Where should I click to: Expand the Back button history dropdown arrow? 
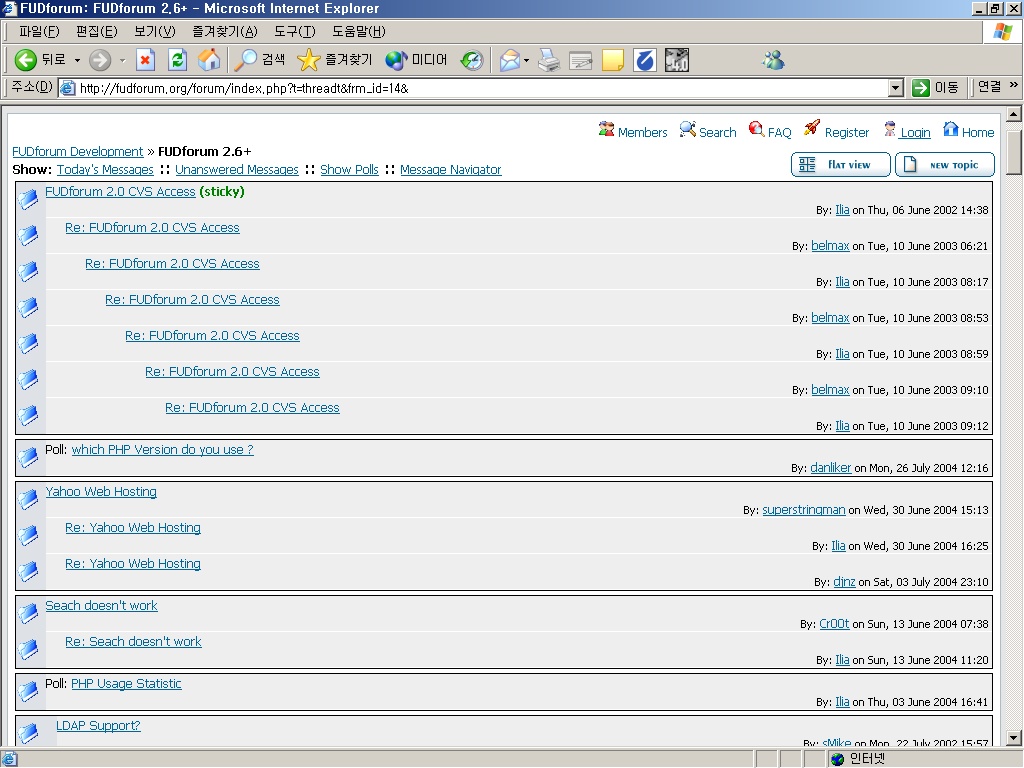point(77,60)
